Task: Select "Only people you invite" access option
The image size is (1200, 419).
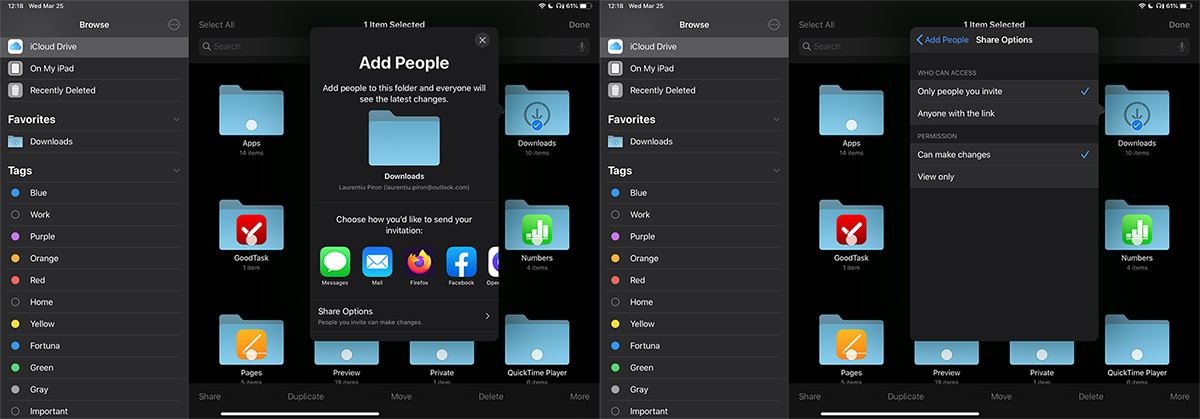Action: pyautogui.click(x=1004, y=92)
